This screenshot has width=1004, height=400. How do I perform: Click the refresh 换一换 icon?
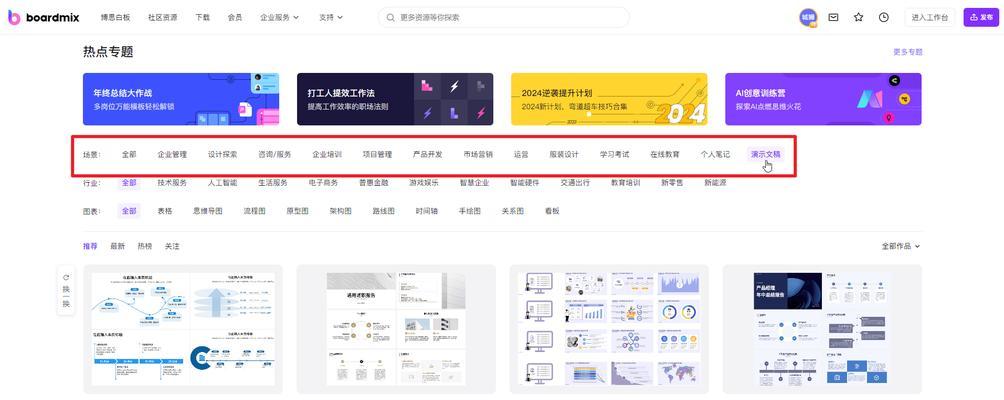coord(66,278)
